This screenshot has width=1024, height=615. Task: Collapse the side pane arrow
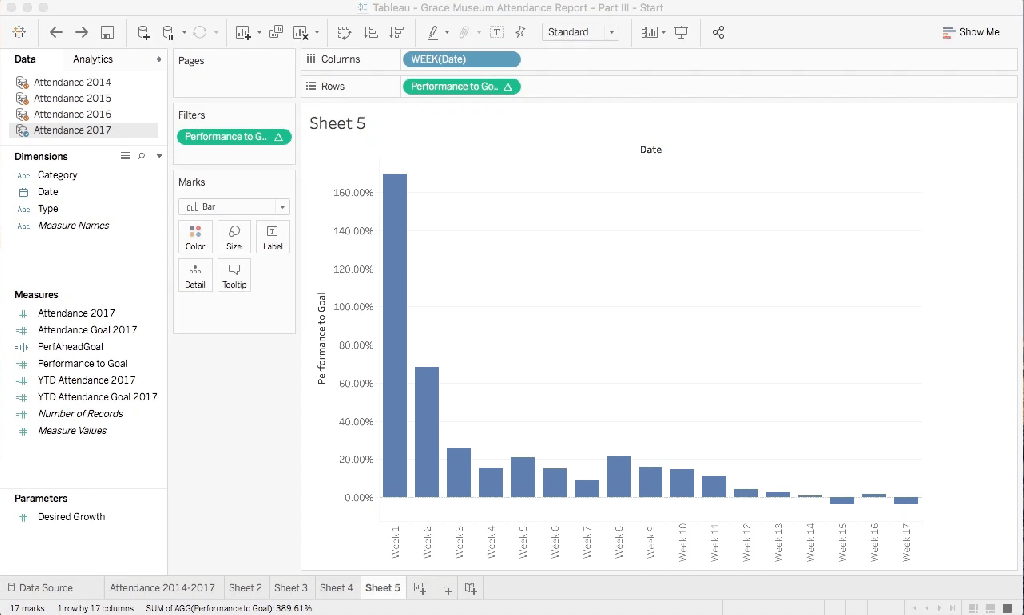point(158,59)
